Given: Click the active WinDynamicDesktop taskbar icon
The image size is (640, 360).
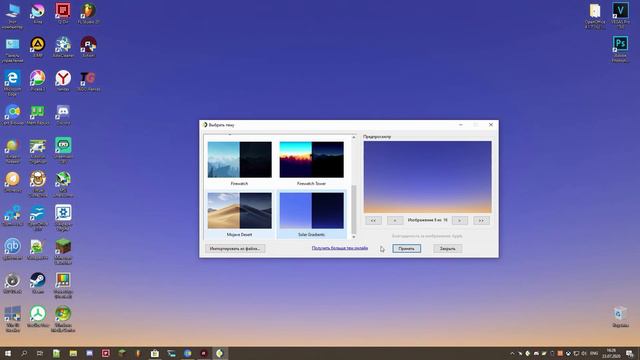Looking at the screenshot, I should coord(220,353).
